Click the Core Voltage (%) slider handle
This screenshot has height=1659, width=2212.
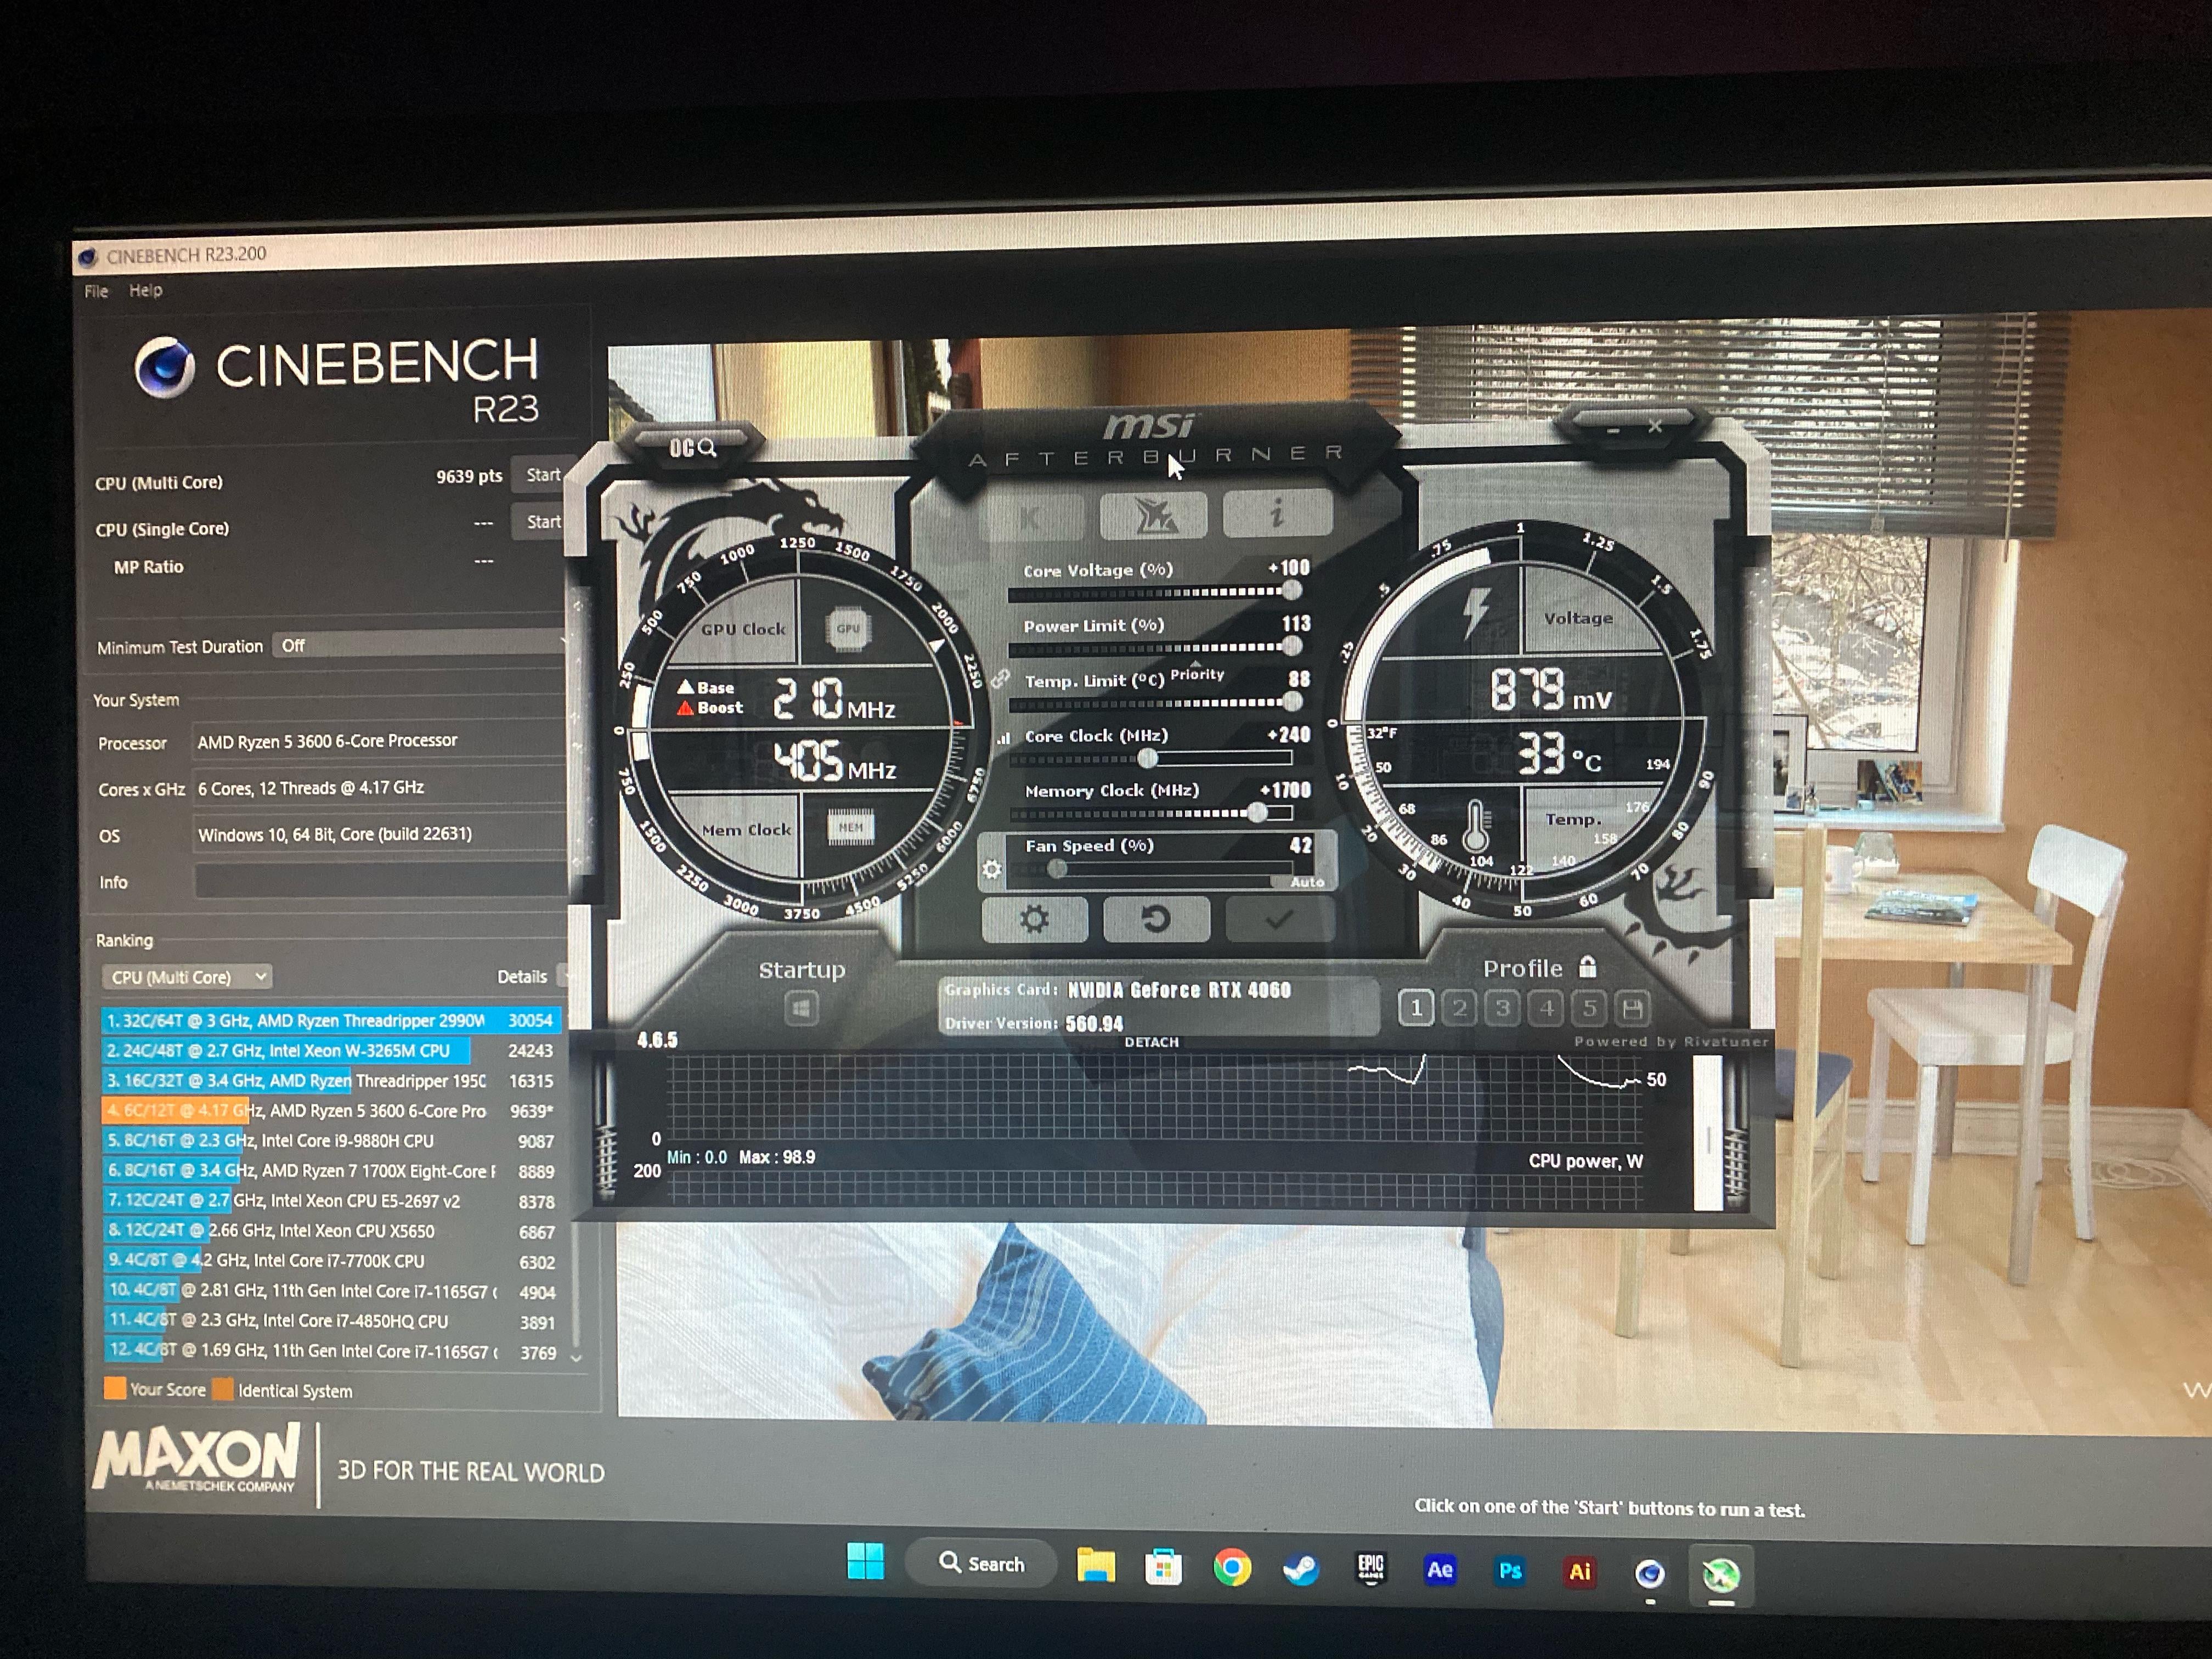click(1291, 591)
